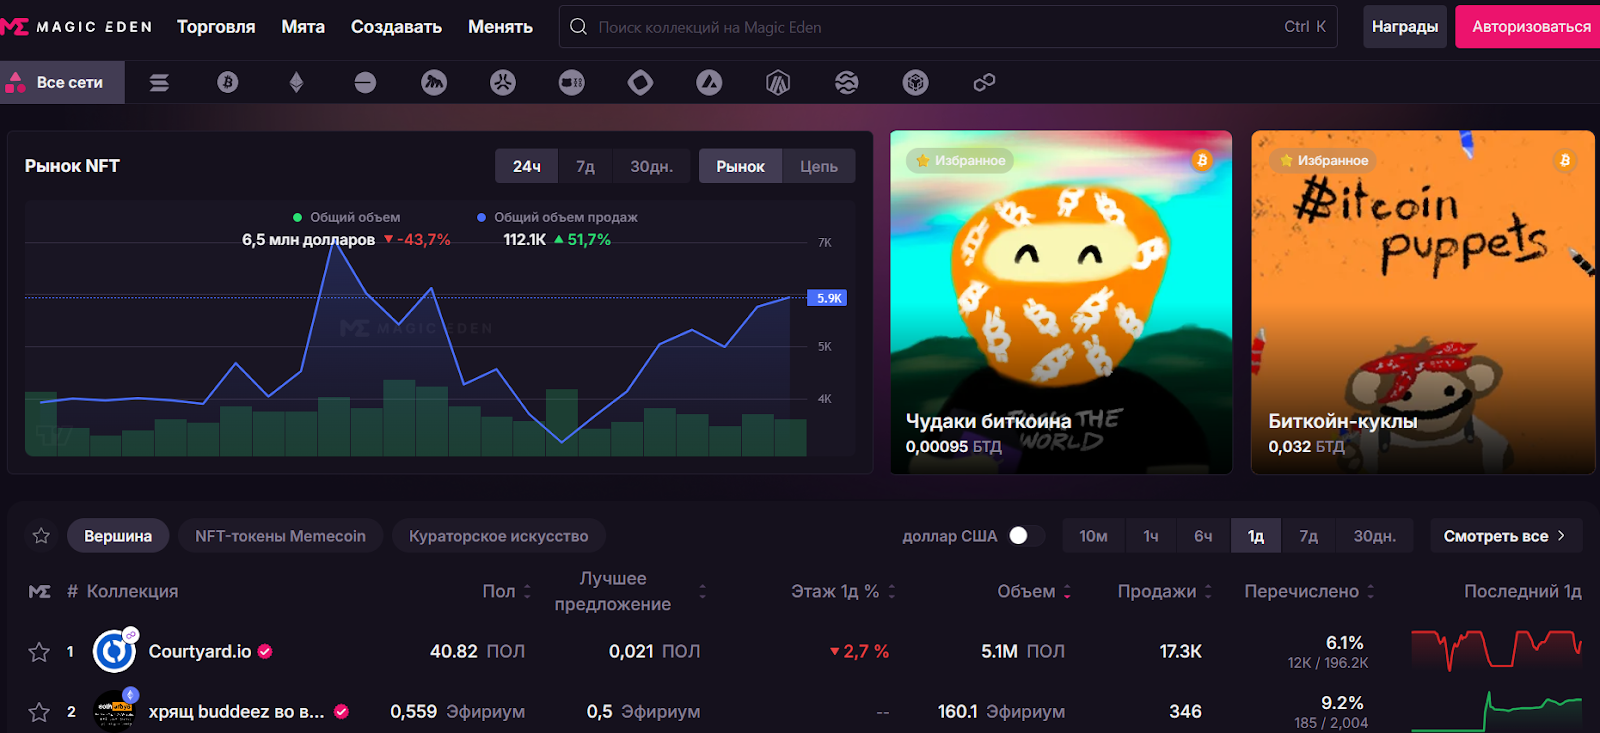Click the Награды button

1405,27
